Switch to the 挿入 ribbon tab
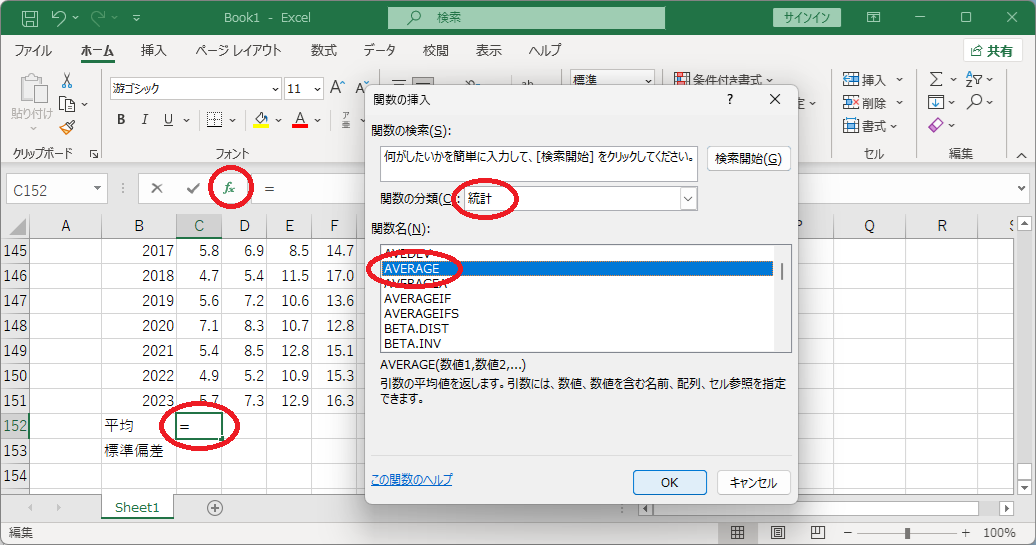 click(x=153, y=51)
